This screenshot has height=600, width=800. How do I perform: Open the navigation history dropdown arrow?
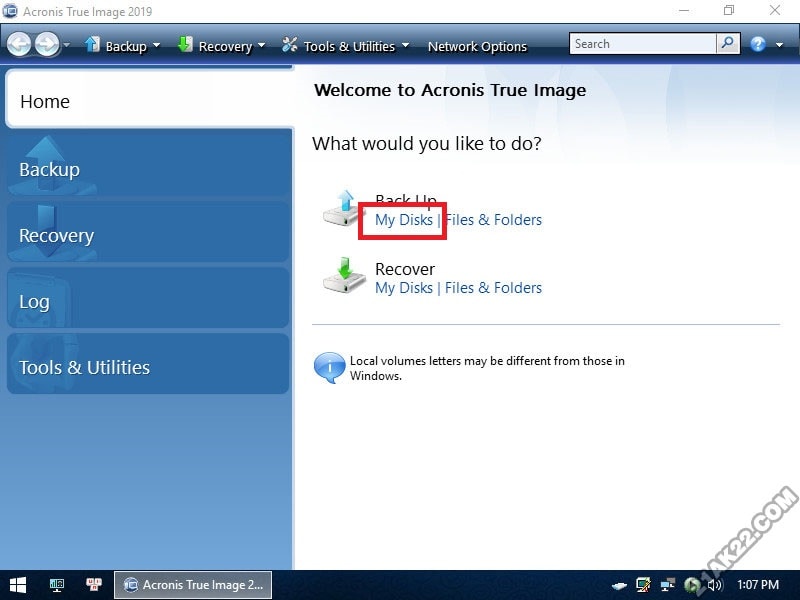click(x=67, y=45)
